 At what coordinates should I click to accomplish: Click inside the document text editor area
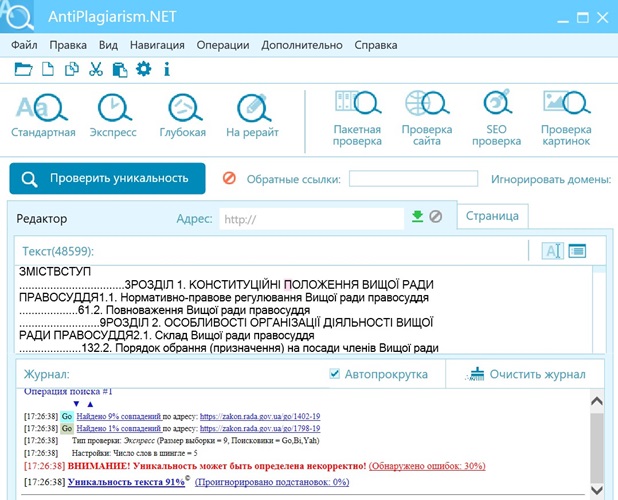[303, 309]
